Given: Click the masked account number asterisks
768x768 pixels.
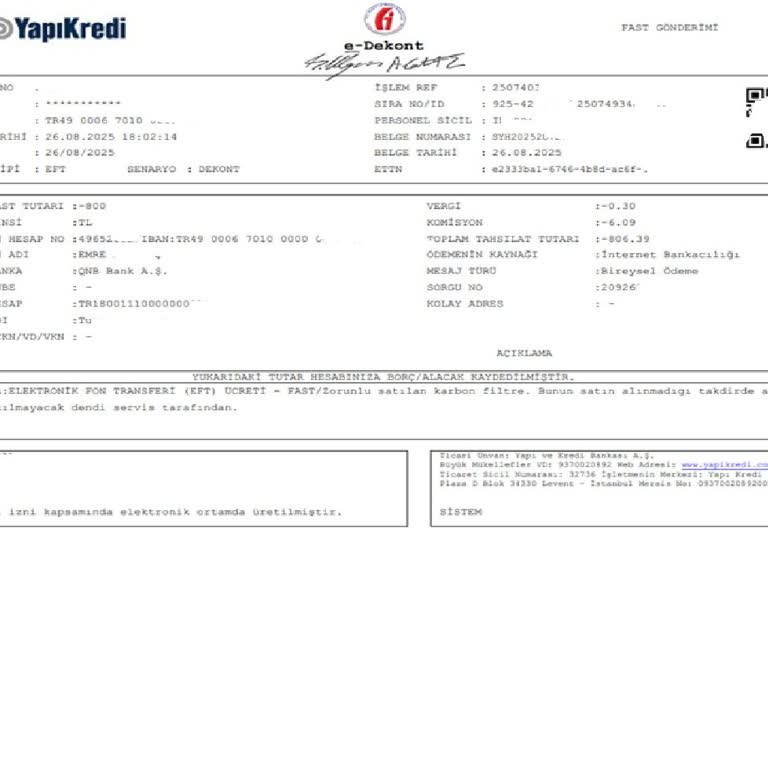Looking at the screenshot, I should click(x=83, y=103).
